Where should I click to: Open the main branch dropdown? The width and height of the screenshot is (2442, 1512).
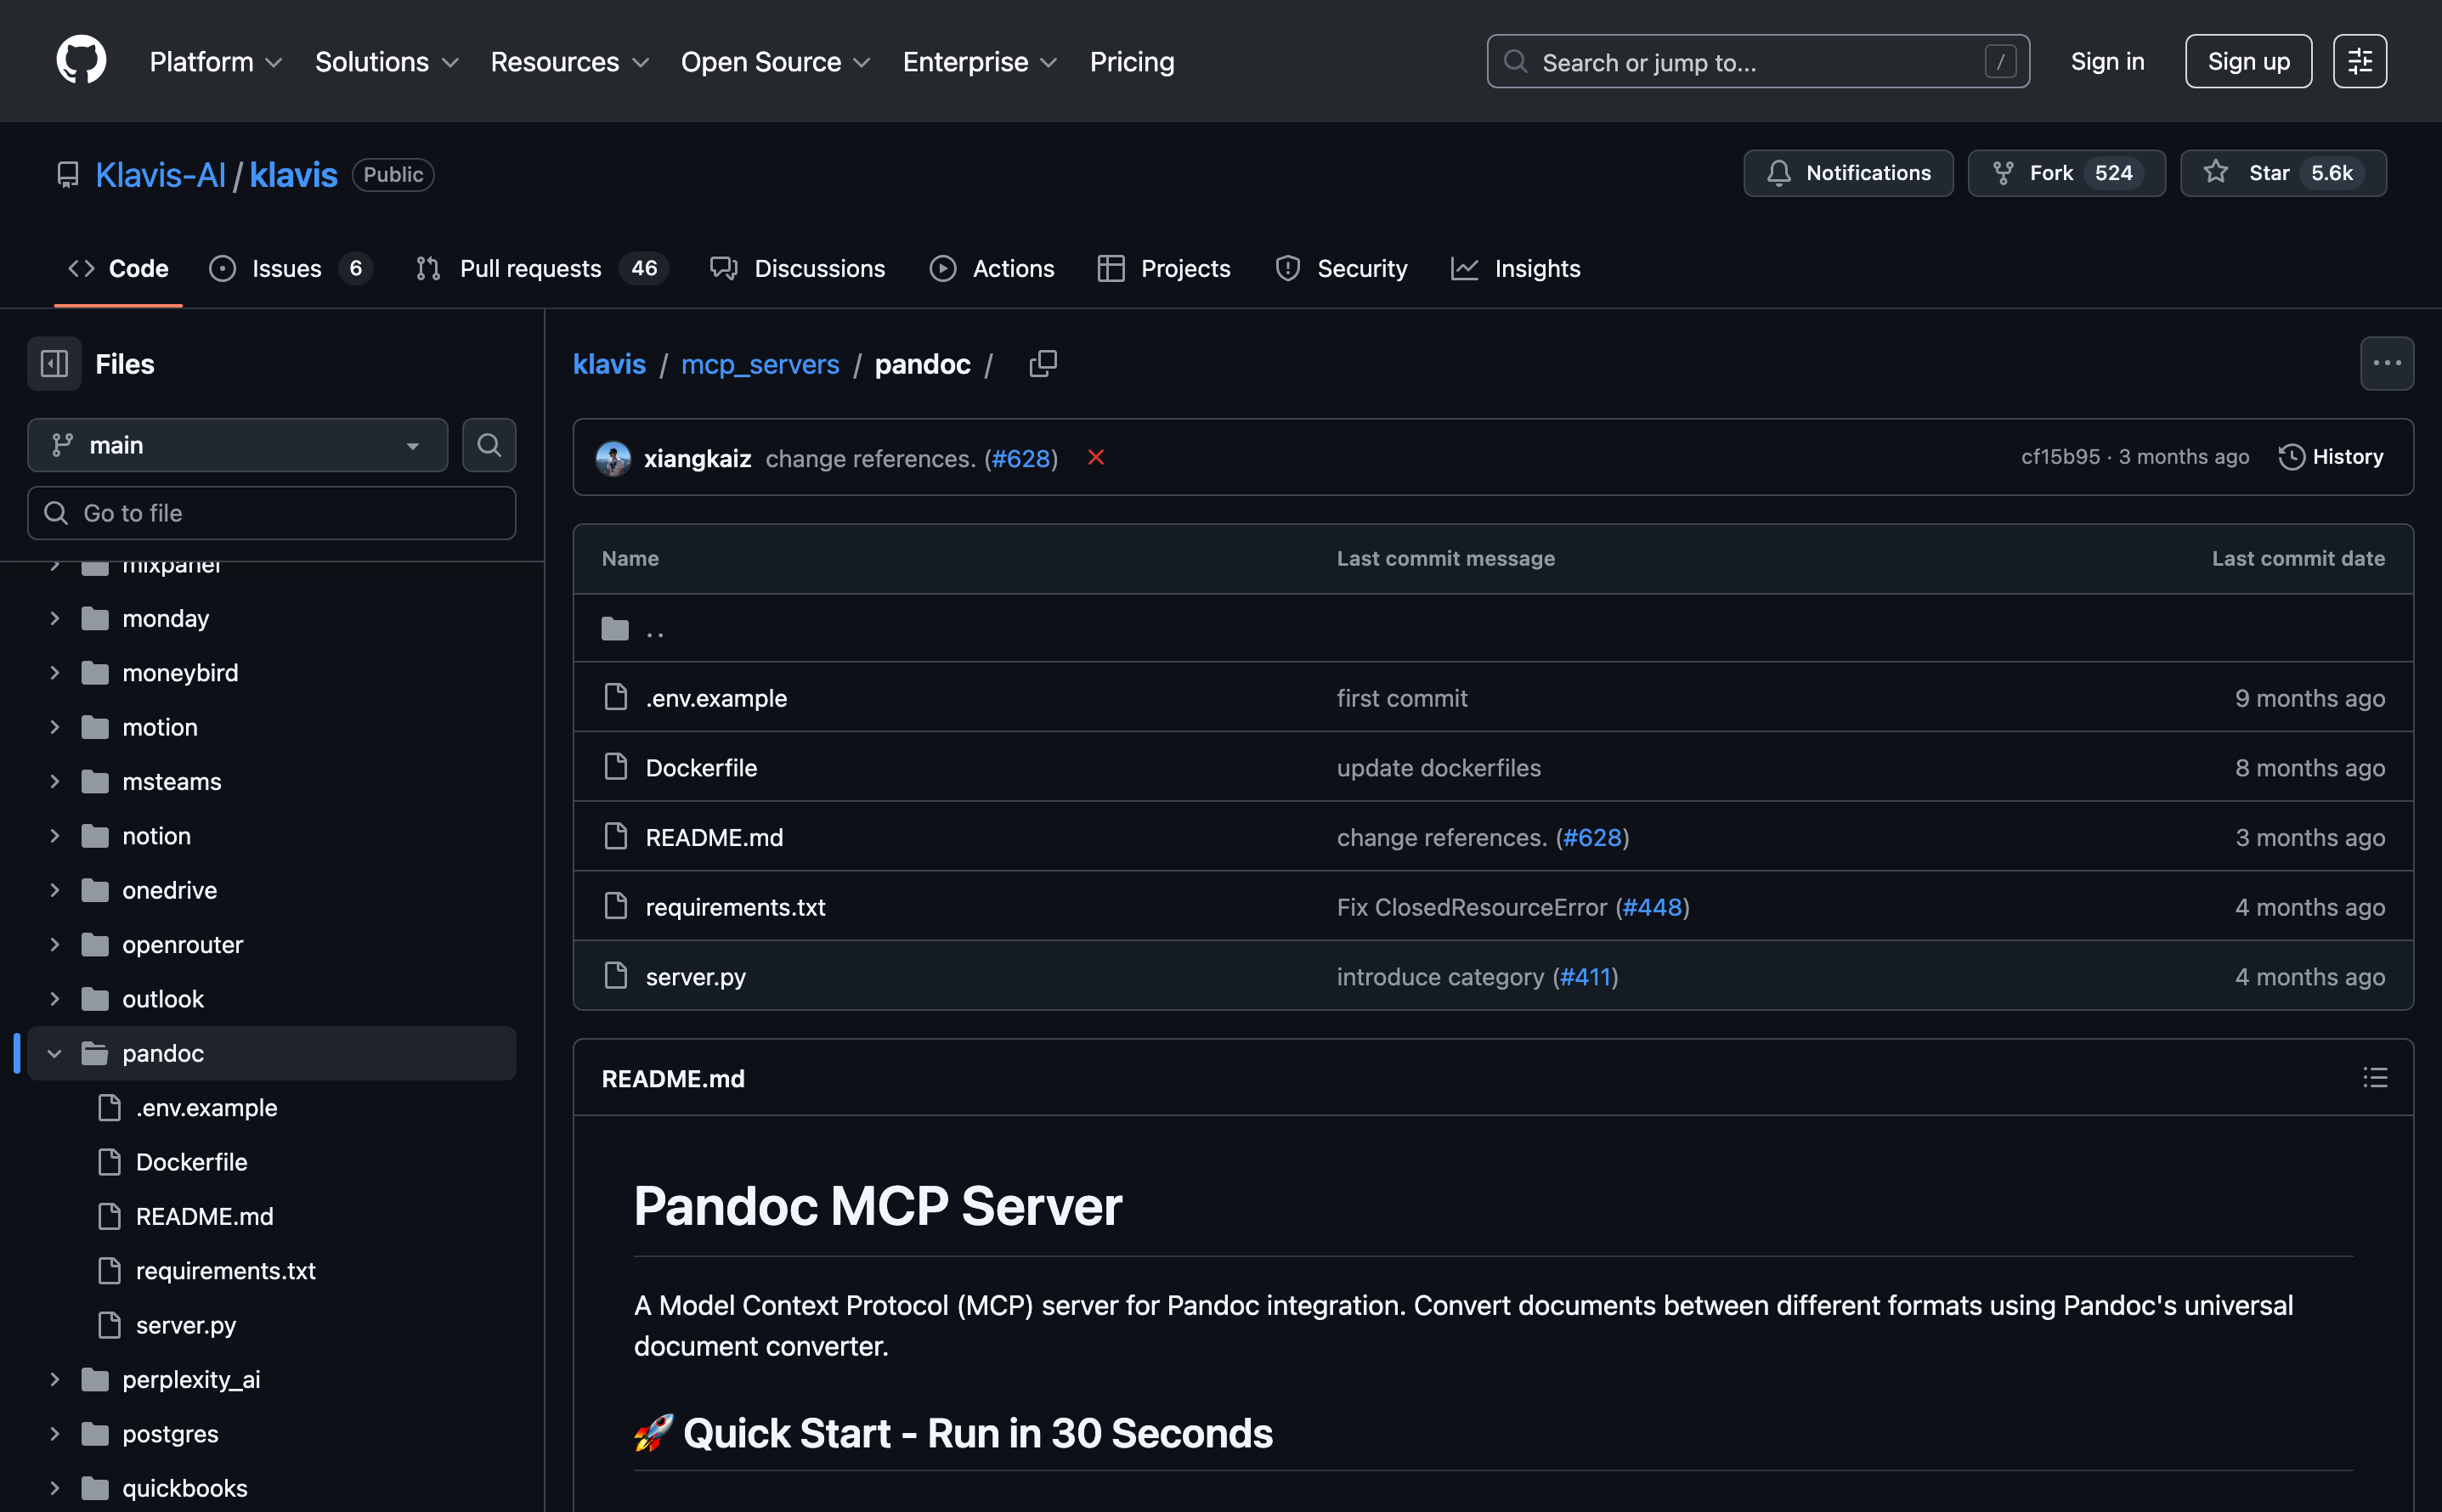tap(237, 445)
